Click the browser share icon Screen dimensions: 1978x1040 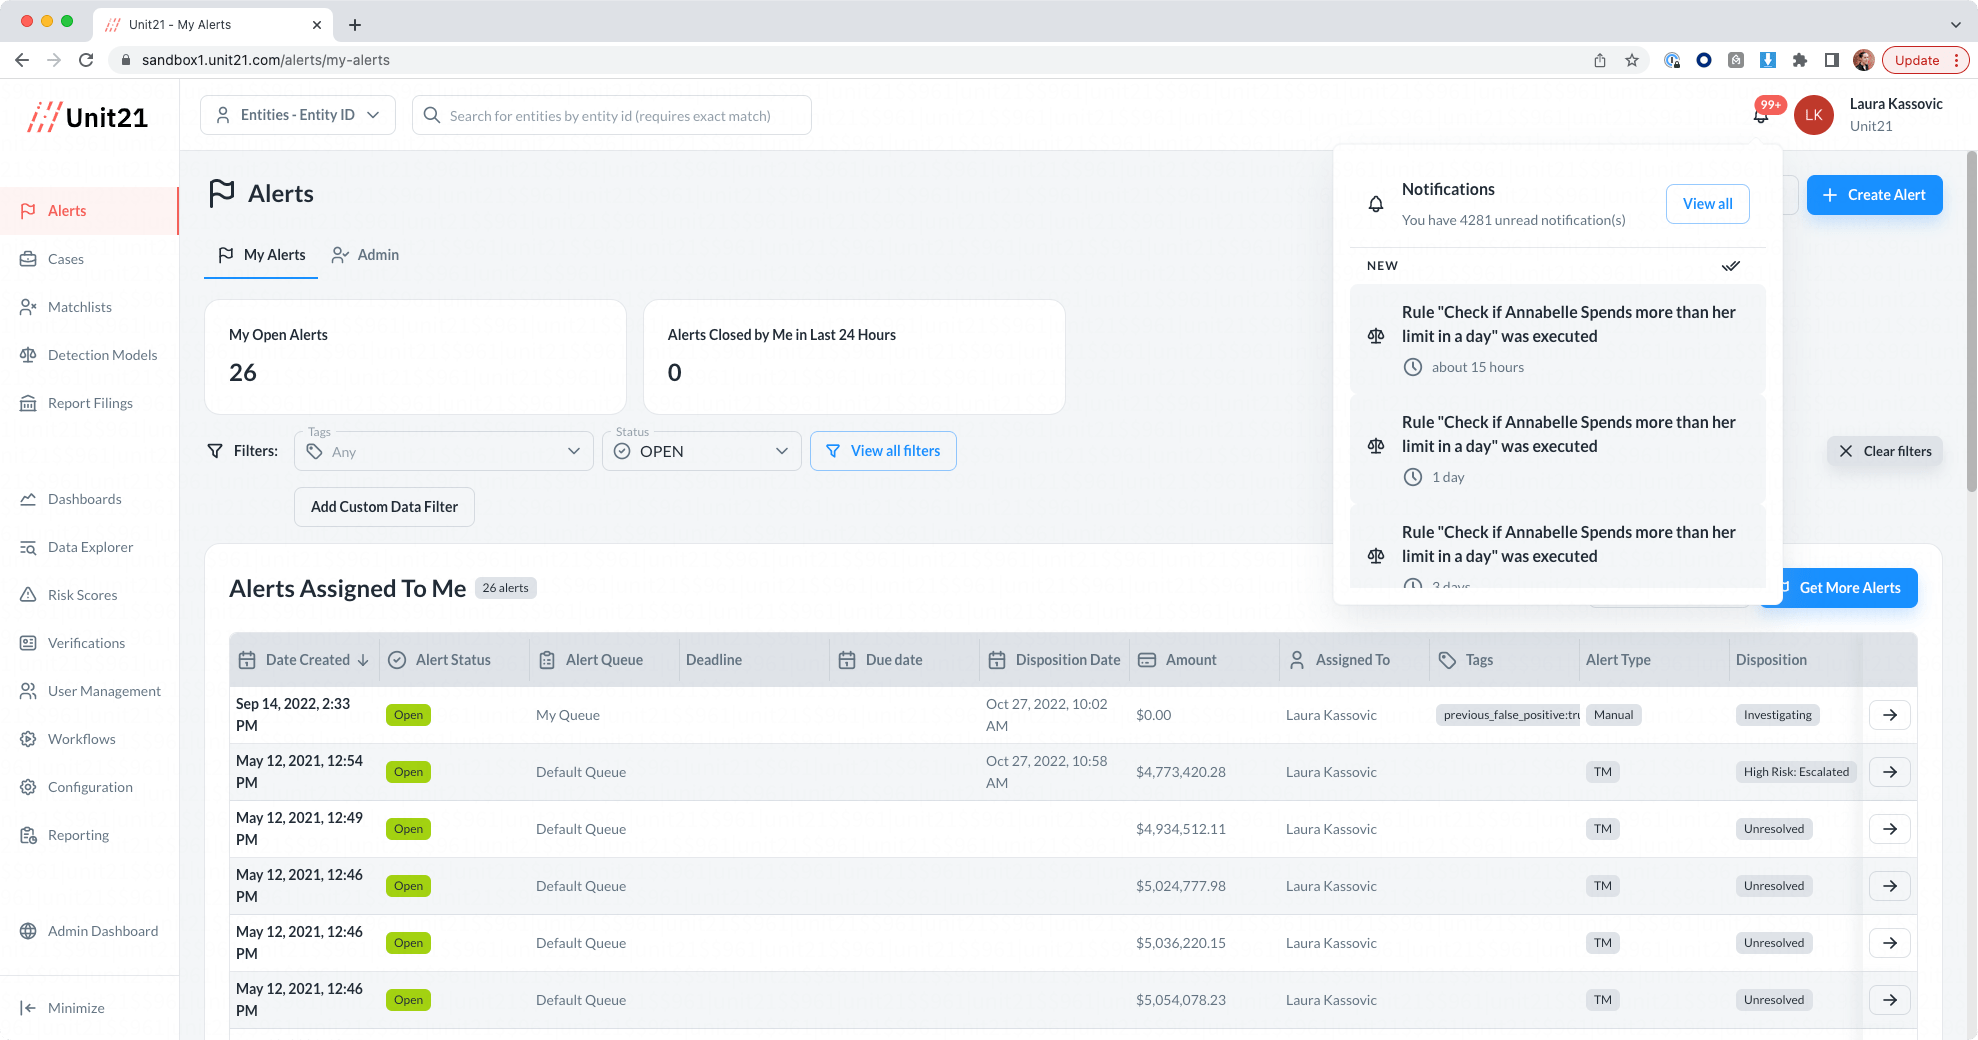tap(1600, 60)
